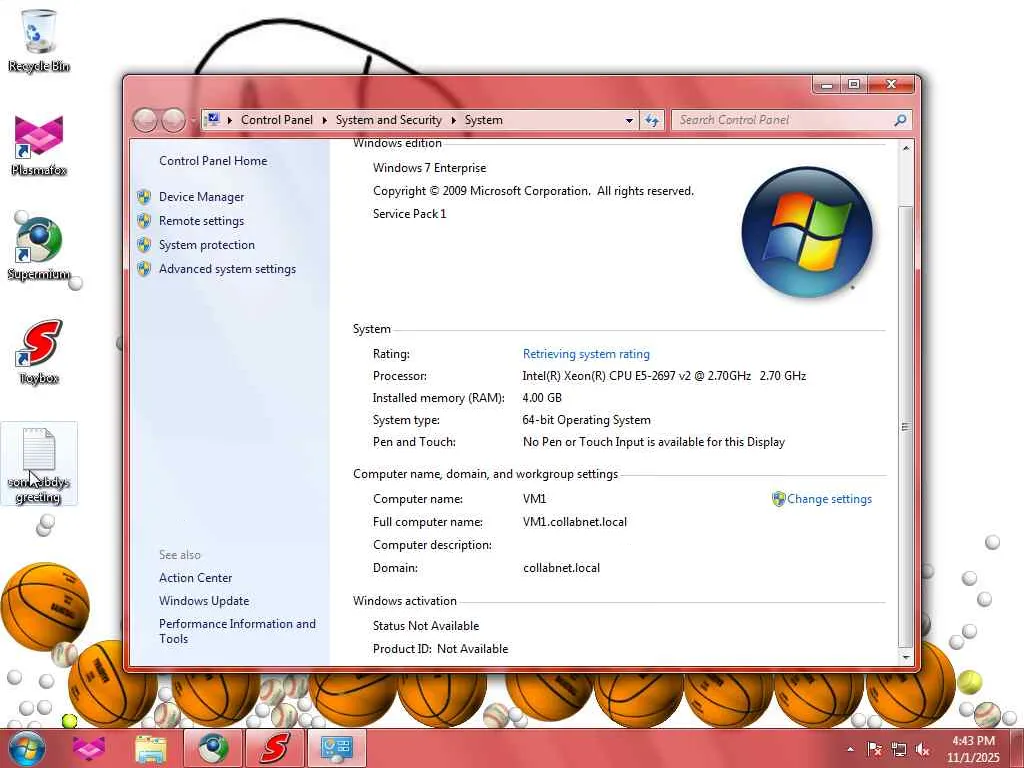Open address bar previous locations dropdown

coord(629,120)
